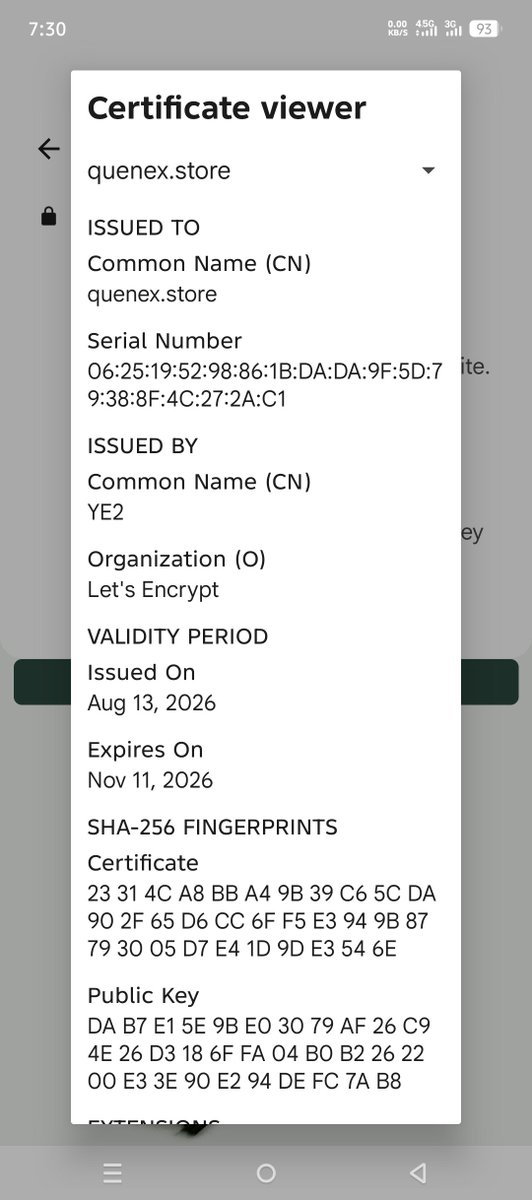Tap the Let's Encrypt organization value
The height and width of the screenshot is (1200, 532).
[153, 589]
